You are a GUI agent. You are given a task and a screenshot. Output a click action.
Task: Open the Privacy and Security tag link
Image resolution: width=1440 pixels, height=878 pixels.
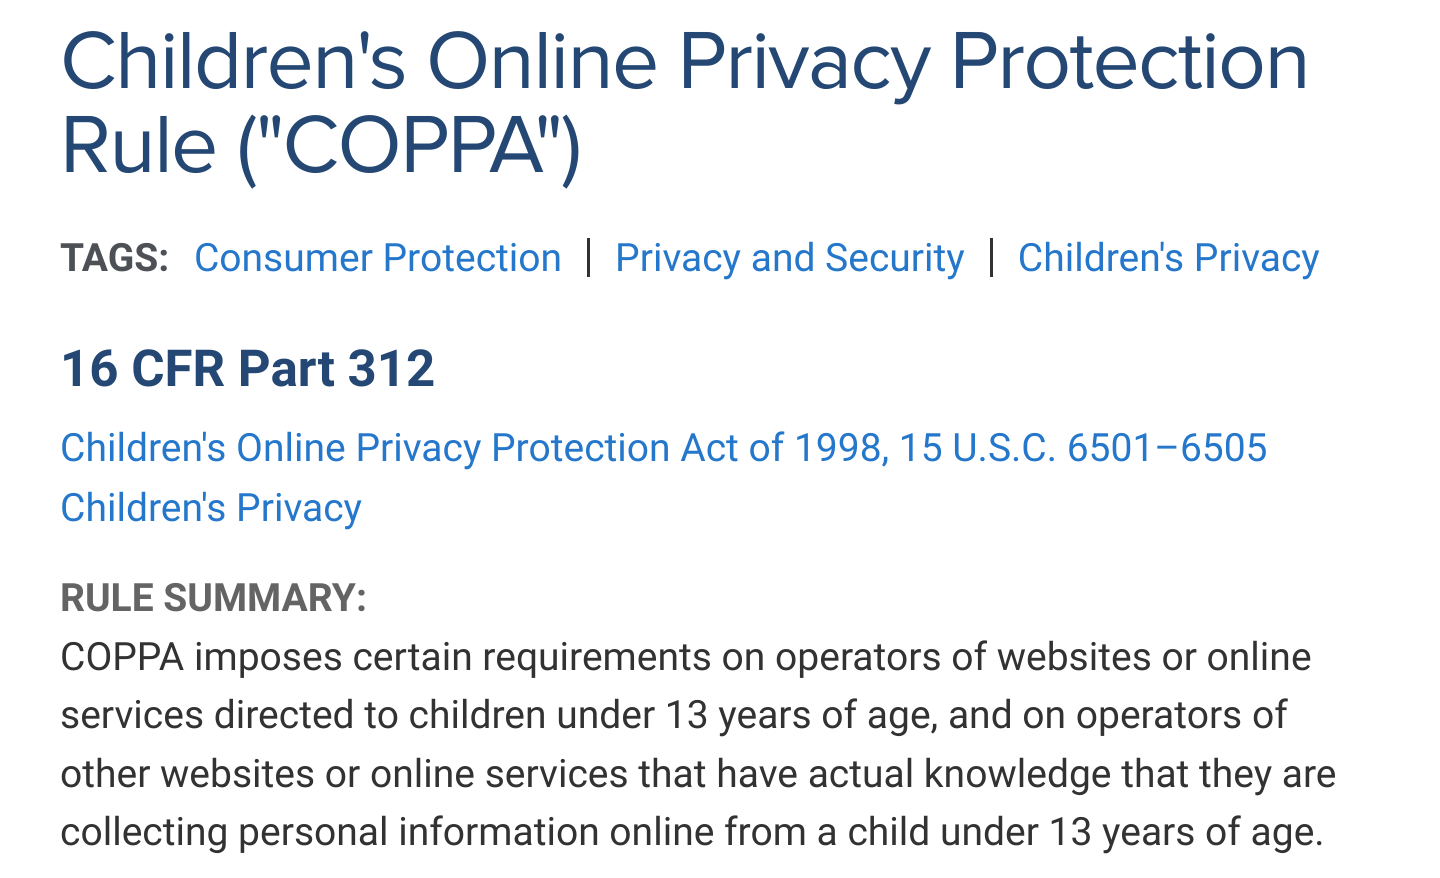coord(789,258)
